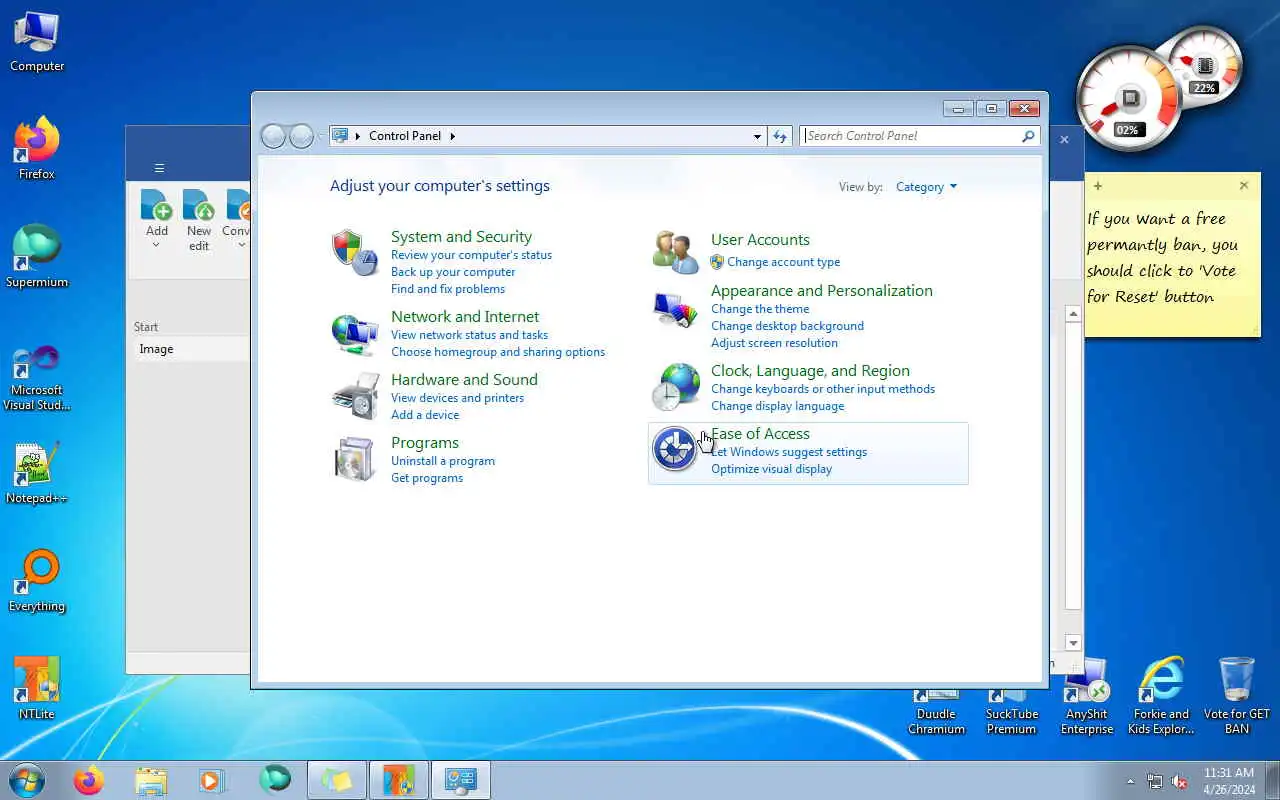Open Firefox from the taskbar
The width and height of the screenshot is (1280, 800).
(88, 780)
